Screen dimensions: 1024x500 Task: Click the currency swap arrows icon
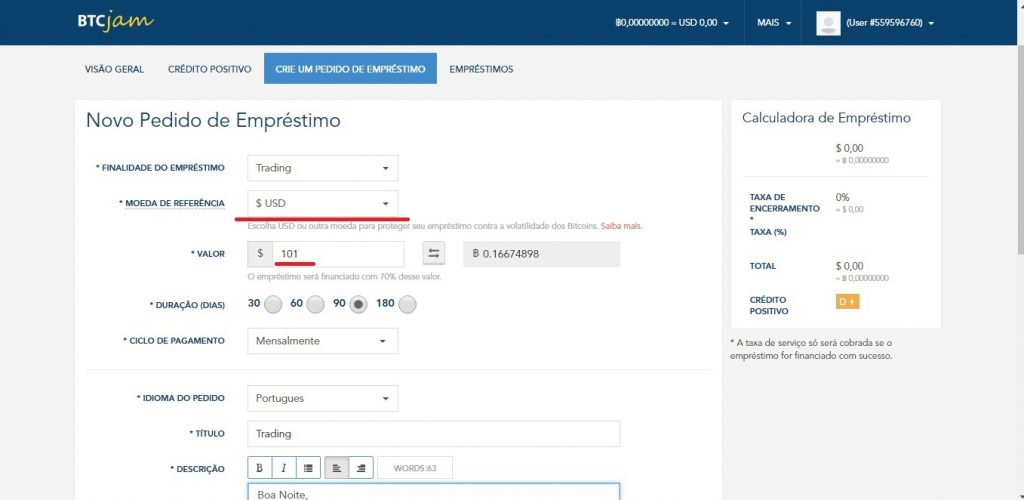click(434, 254)
